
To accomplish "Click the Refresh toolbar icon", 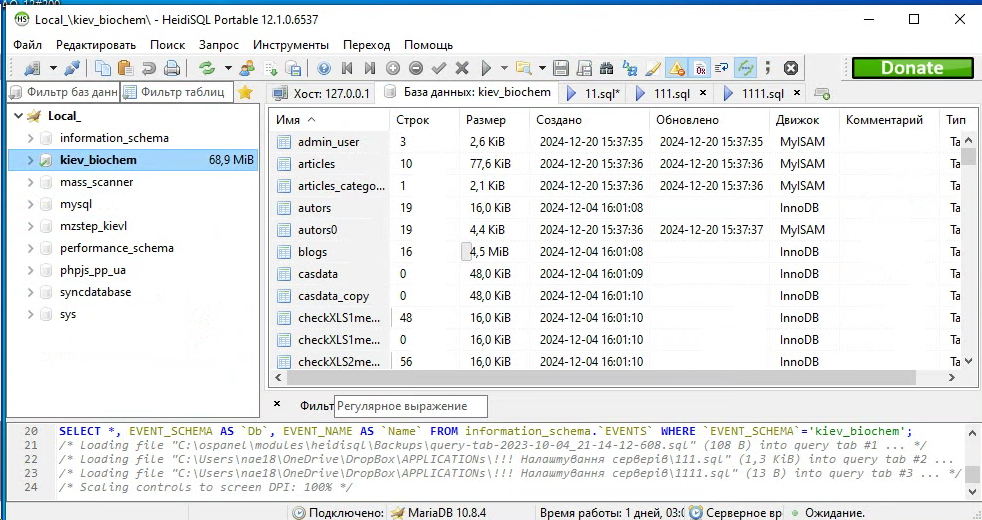I will click(207, 68).
